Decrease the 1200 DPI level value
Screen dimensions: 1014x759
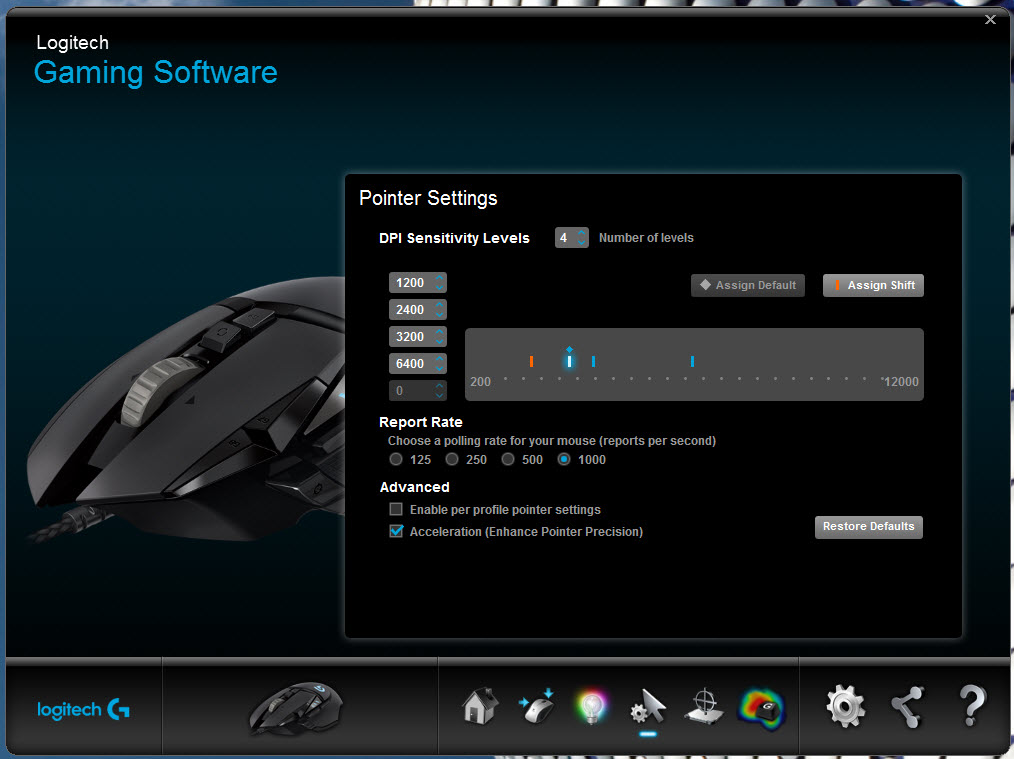tap(439, 288)
